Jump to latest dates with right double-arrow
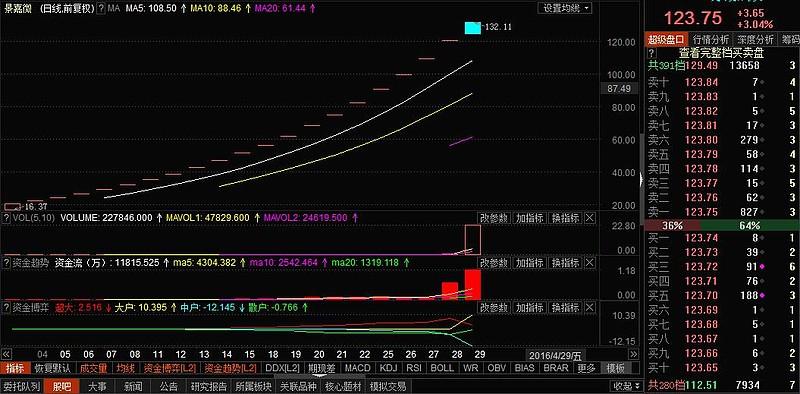The width and height of the screenshot is (800, 394). 633,354
